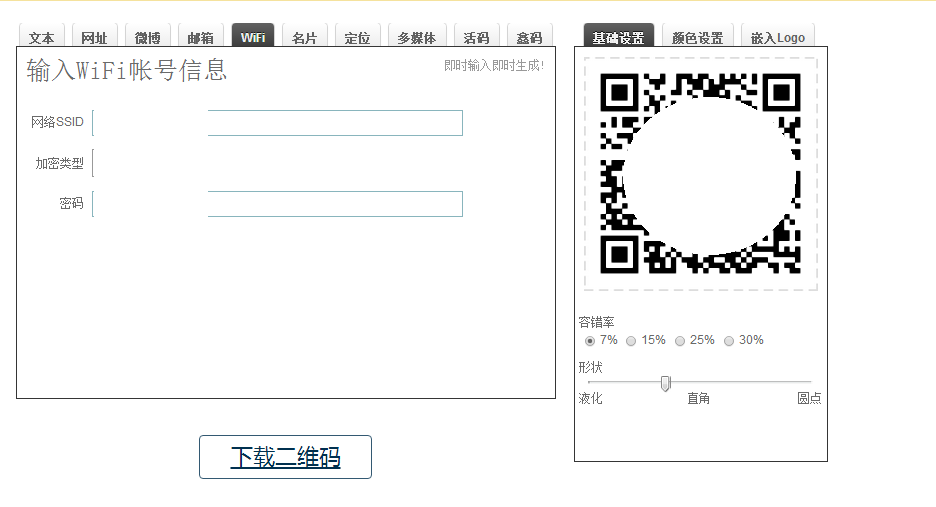The width and height of the screenshot is (936, 507).
Task: Open the 名片 tab
Action: coord(304,36)
